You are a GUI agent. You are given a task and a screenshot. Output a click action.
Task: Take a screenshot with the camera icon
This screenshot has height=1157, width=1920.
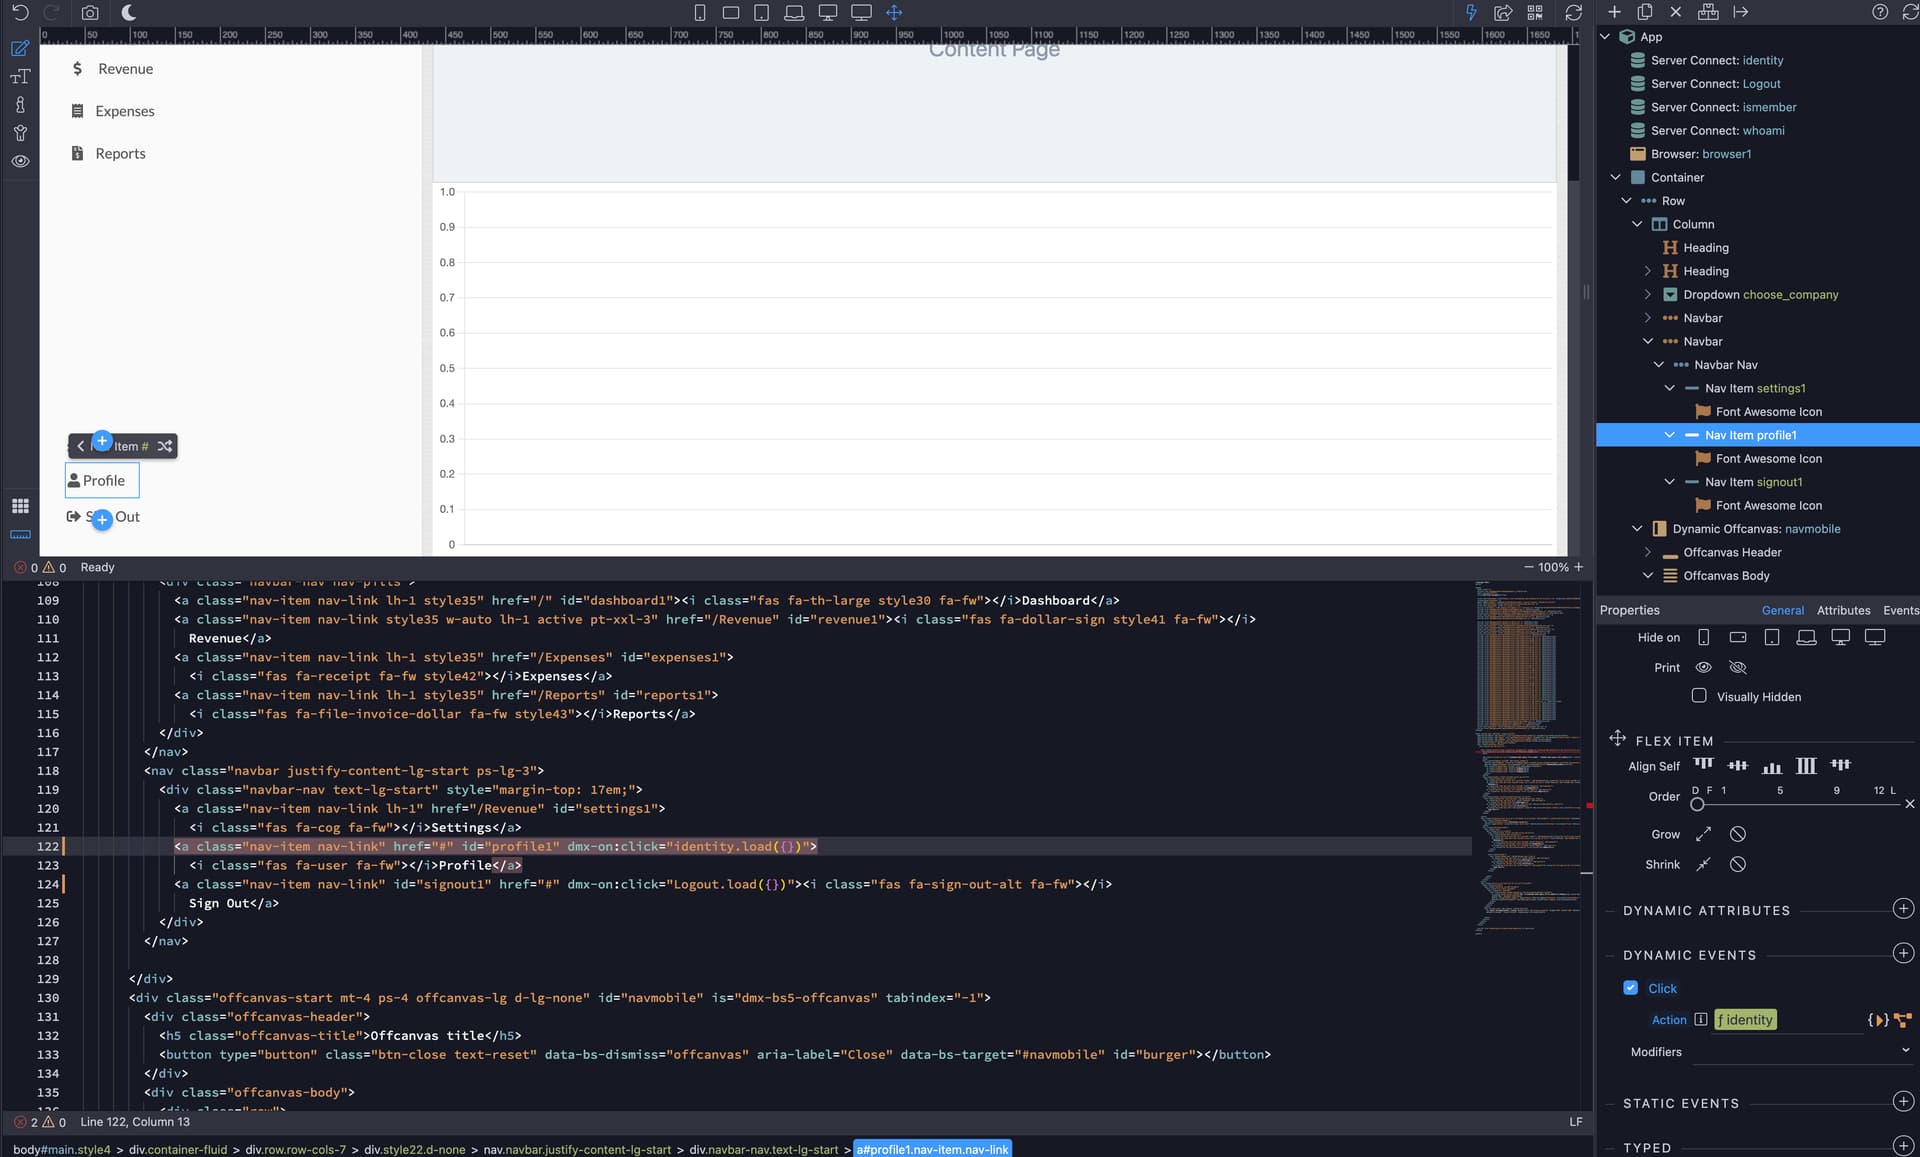click(x=90, y=13)
